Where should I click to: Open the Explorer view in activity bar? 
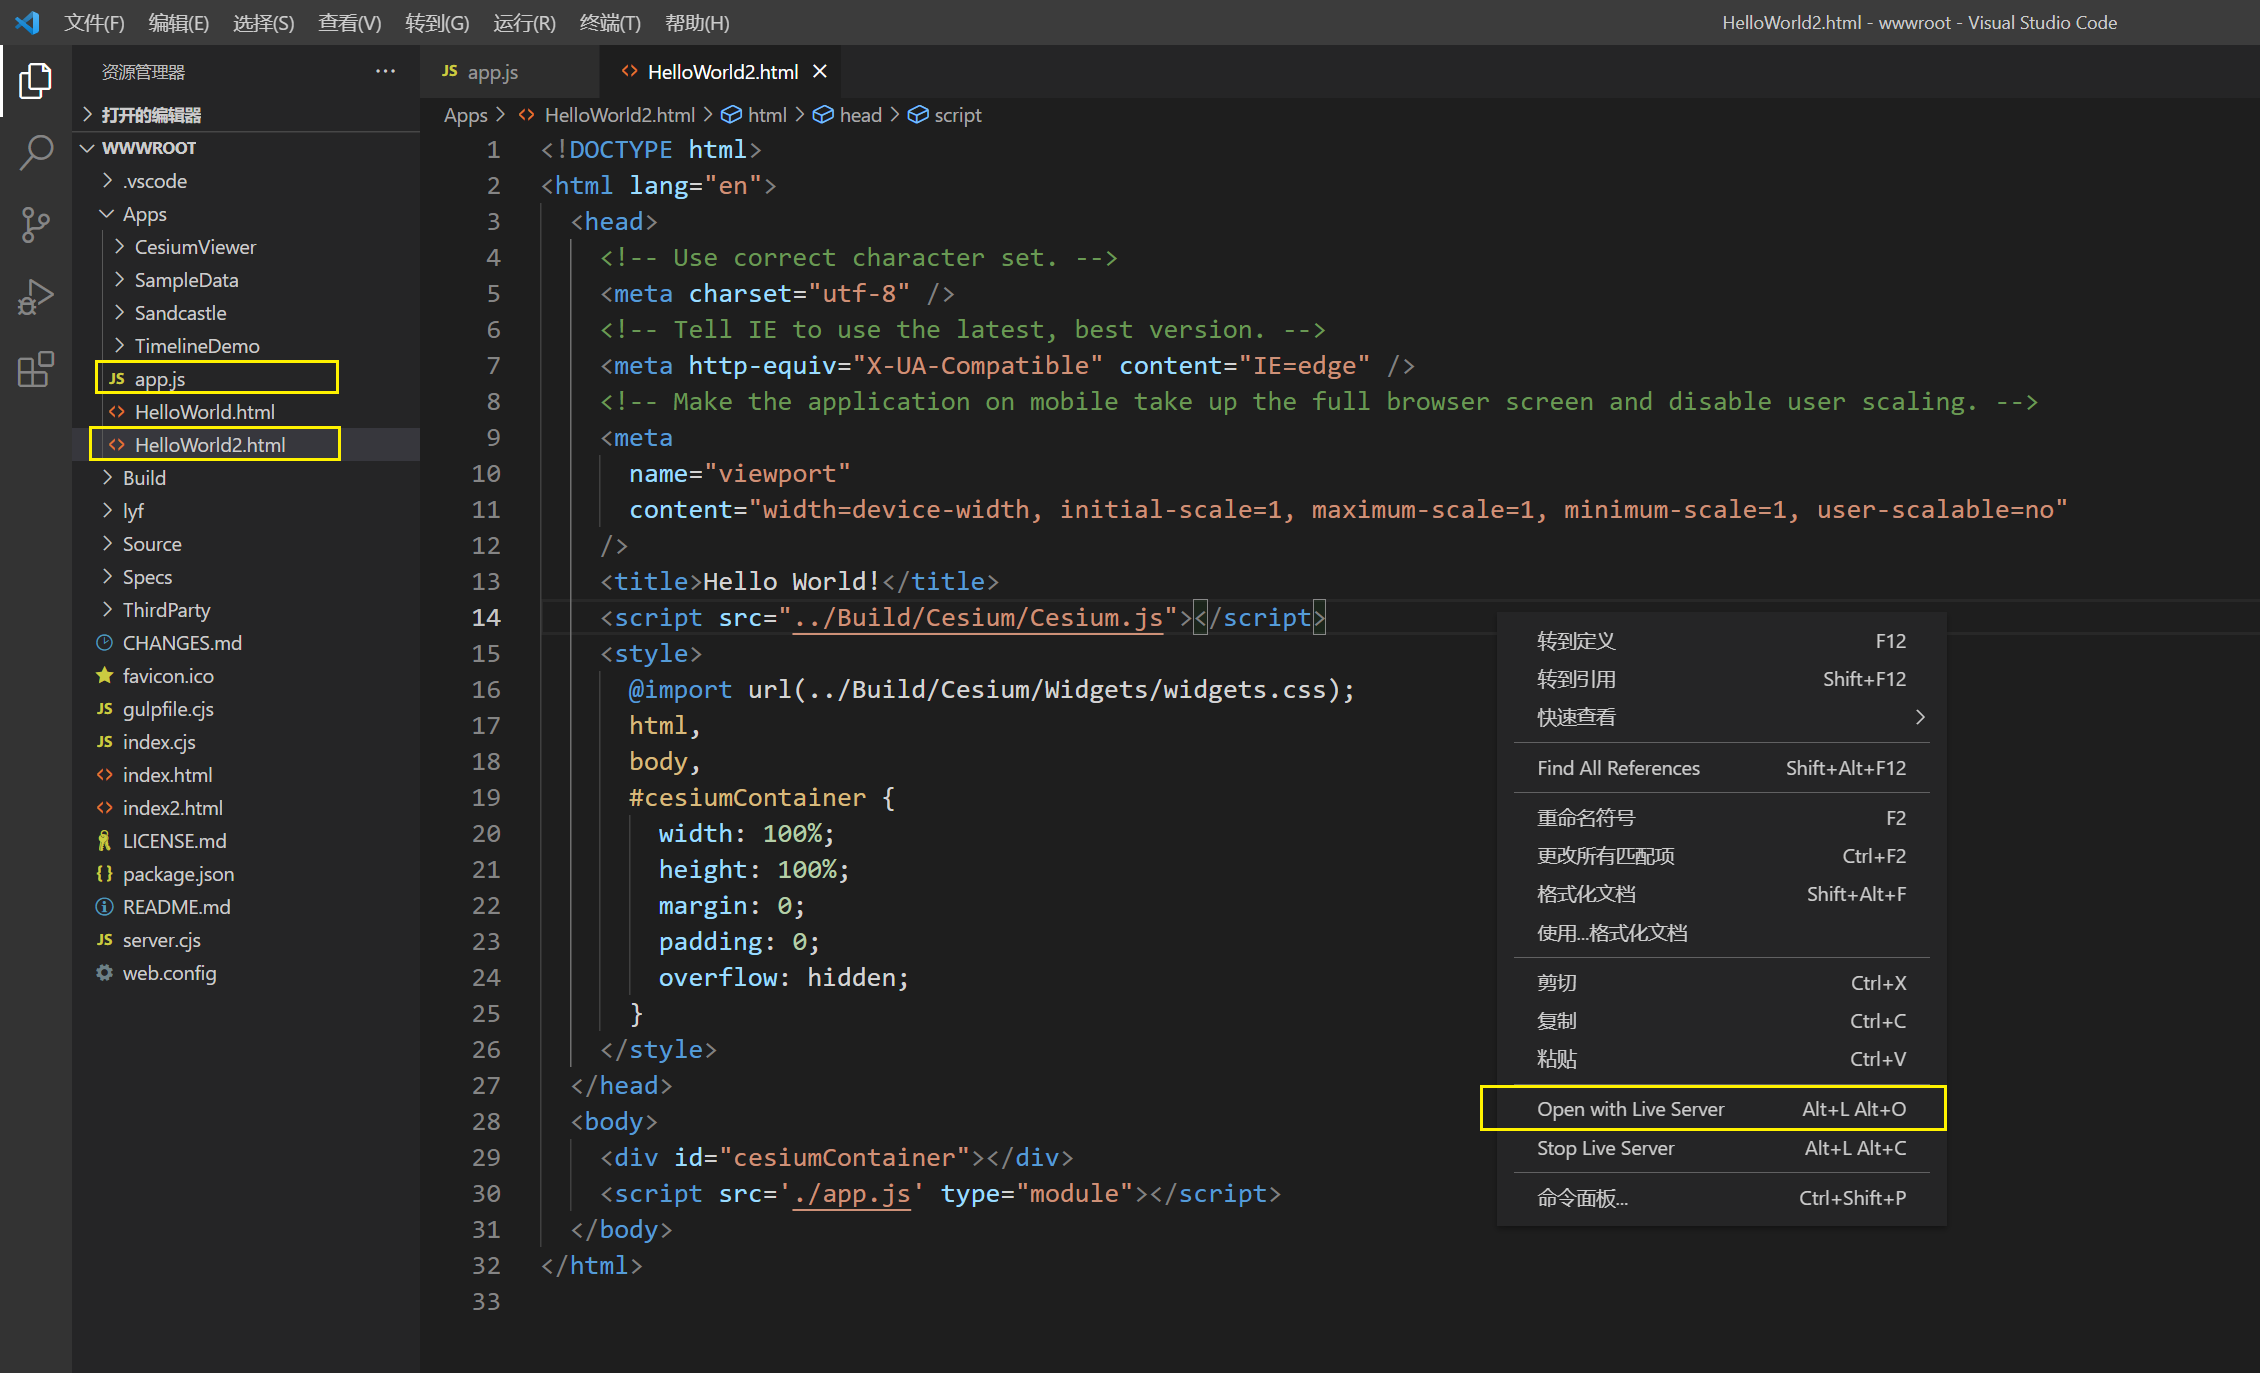click(x=36, y=81)
